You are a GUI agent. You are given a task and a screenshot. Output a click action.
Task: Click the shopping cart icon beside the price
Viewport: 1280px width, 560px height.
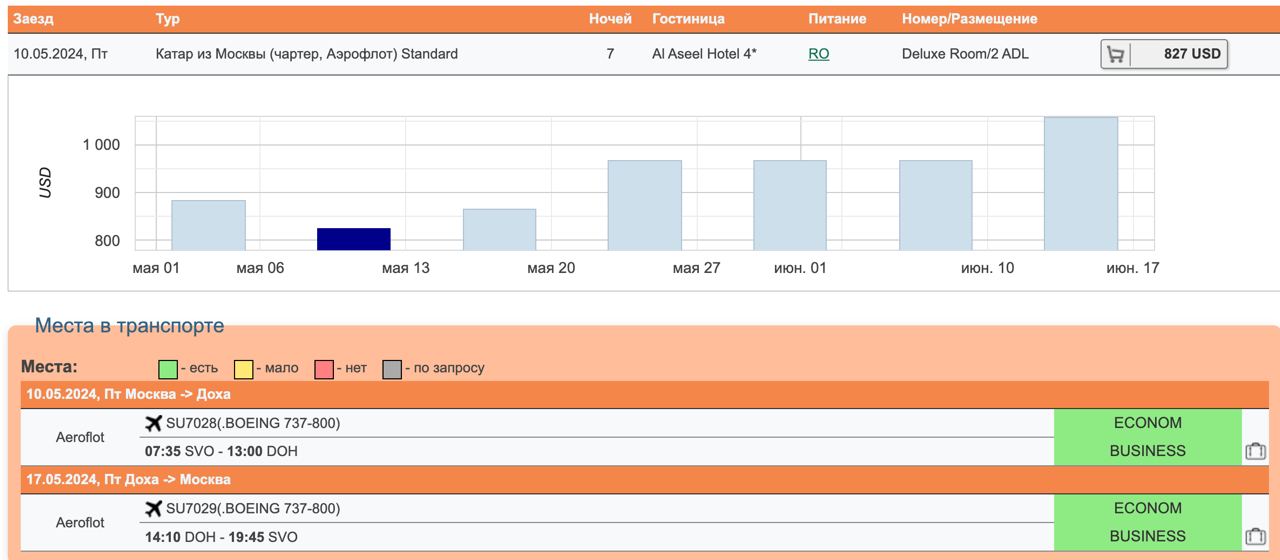click(1116, 55)
